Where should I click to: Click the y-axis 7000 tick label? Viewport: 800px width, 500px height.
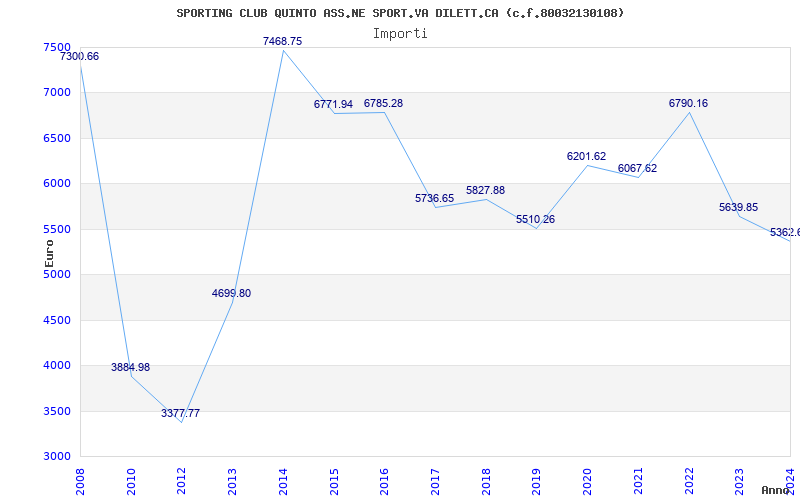pos(57,93)
